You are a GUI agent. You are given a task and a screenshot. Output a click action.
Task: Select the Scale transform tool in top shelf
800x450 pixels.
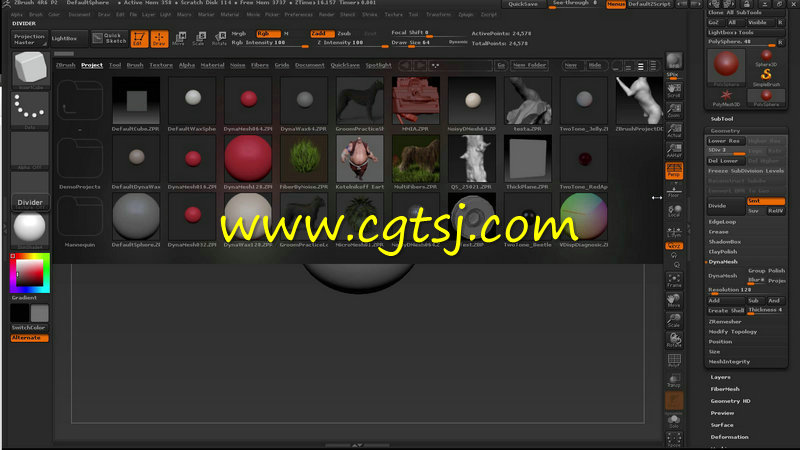(x=199, y=39)
